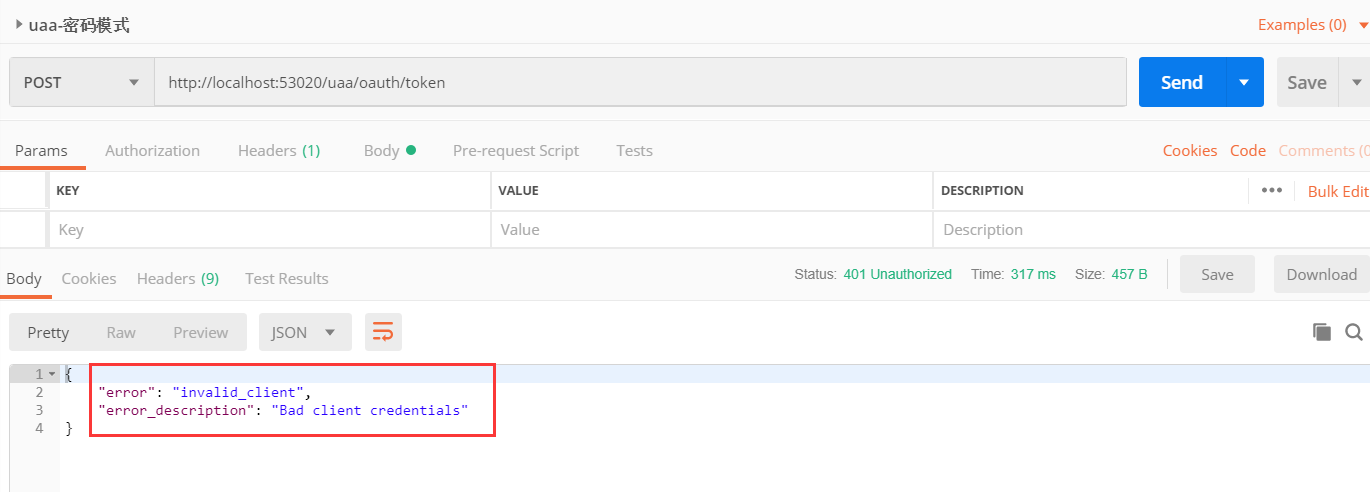The width and height of the screenshot is (1370, 492).
Task: Open the three-dots column options menu
Action: [1272, 190]
